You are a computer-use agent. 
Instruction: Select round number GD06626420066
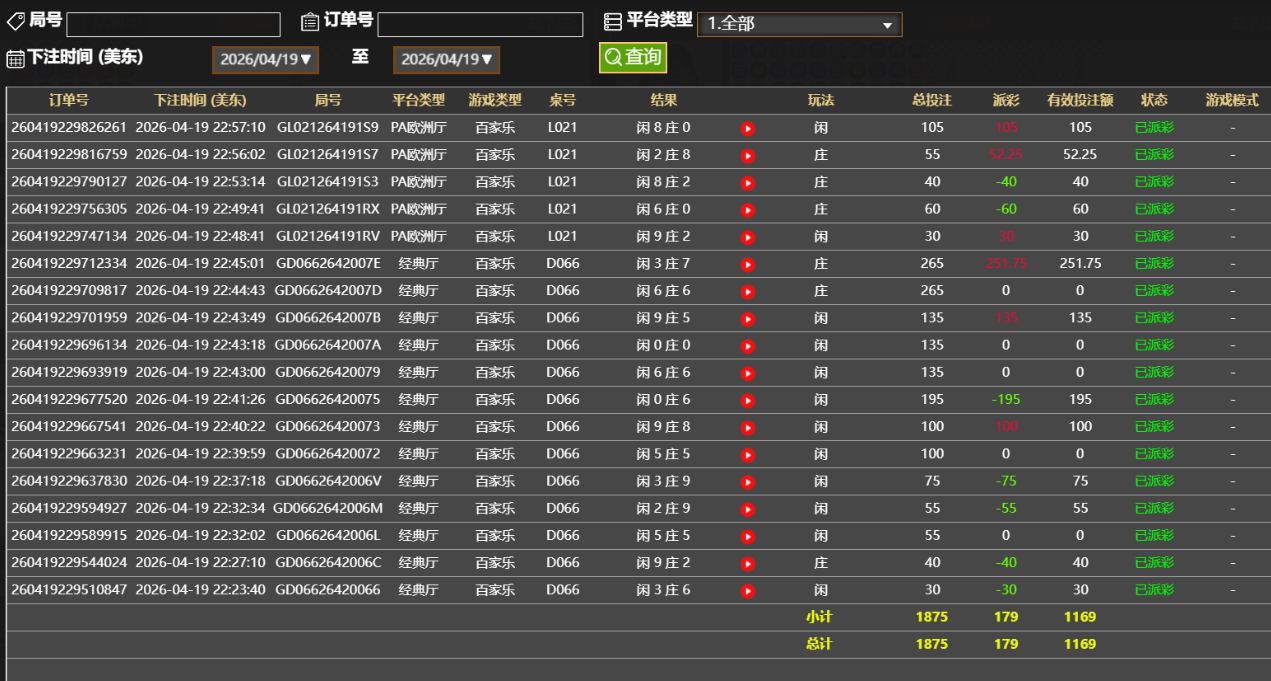point(328,590)
